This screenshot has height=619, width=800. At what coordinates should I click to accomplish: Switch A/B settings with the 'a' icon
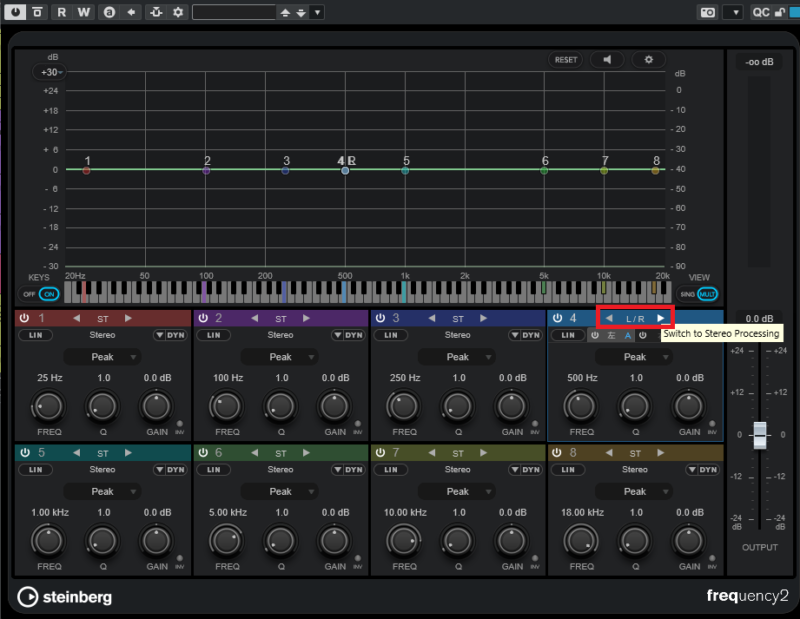109,12
